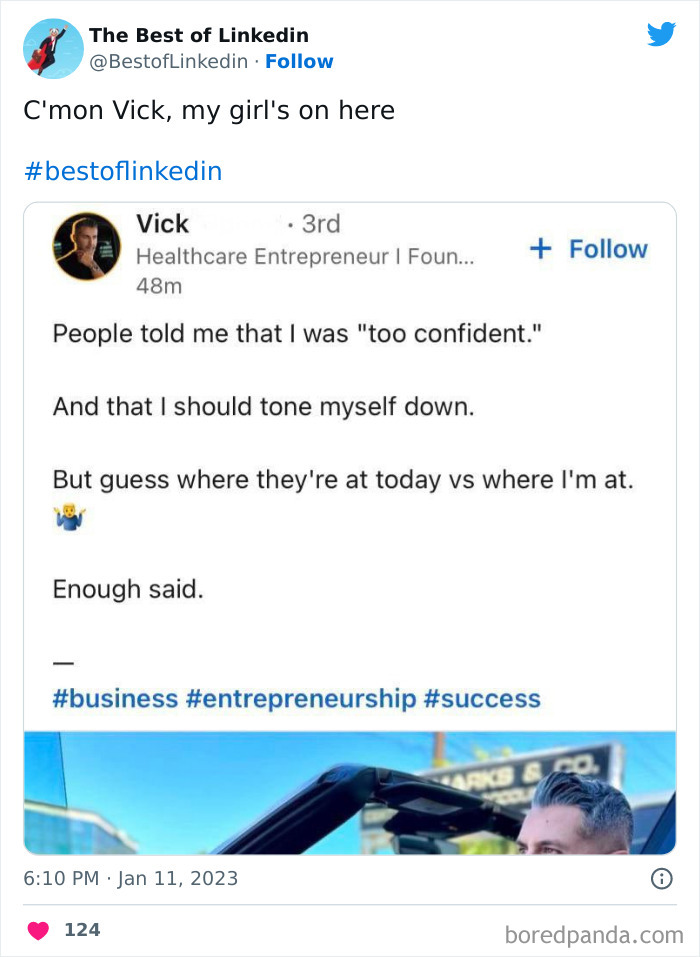The image size is (700, 957).
Task: Open the 6:10 PM Jan 11, 2023 timestamp
Action: [131, 878]
